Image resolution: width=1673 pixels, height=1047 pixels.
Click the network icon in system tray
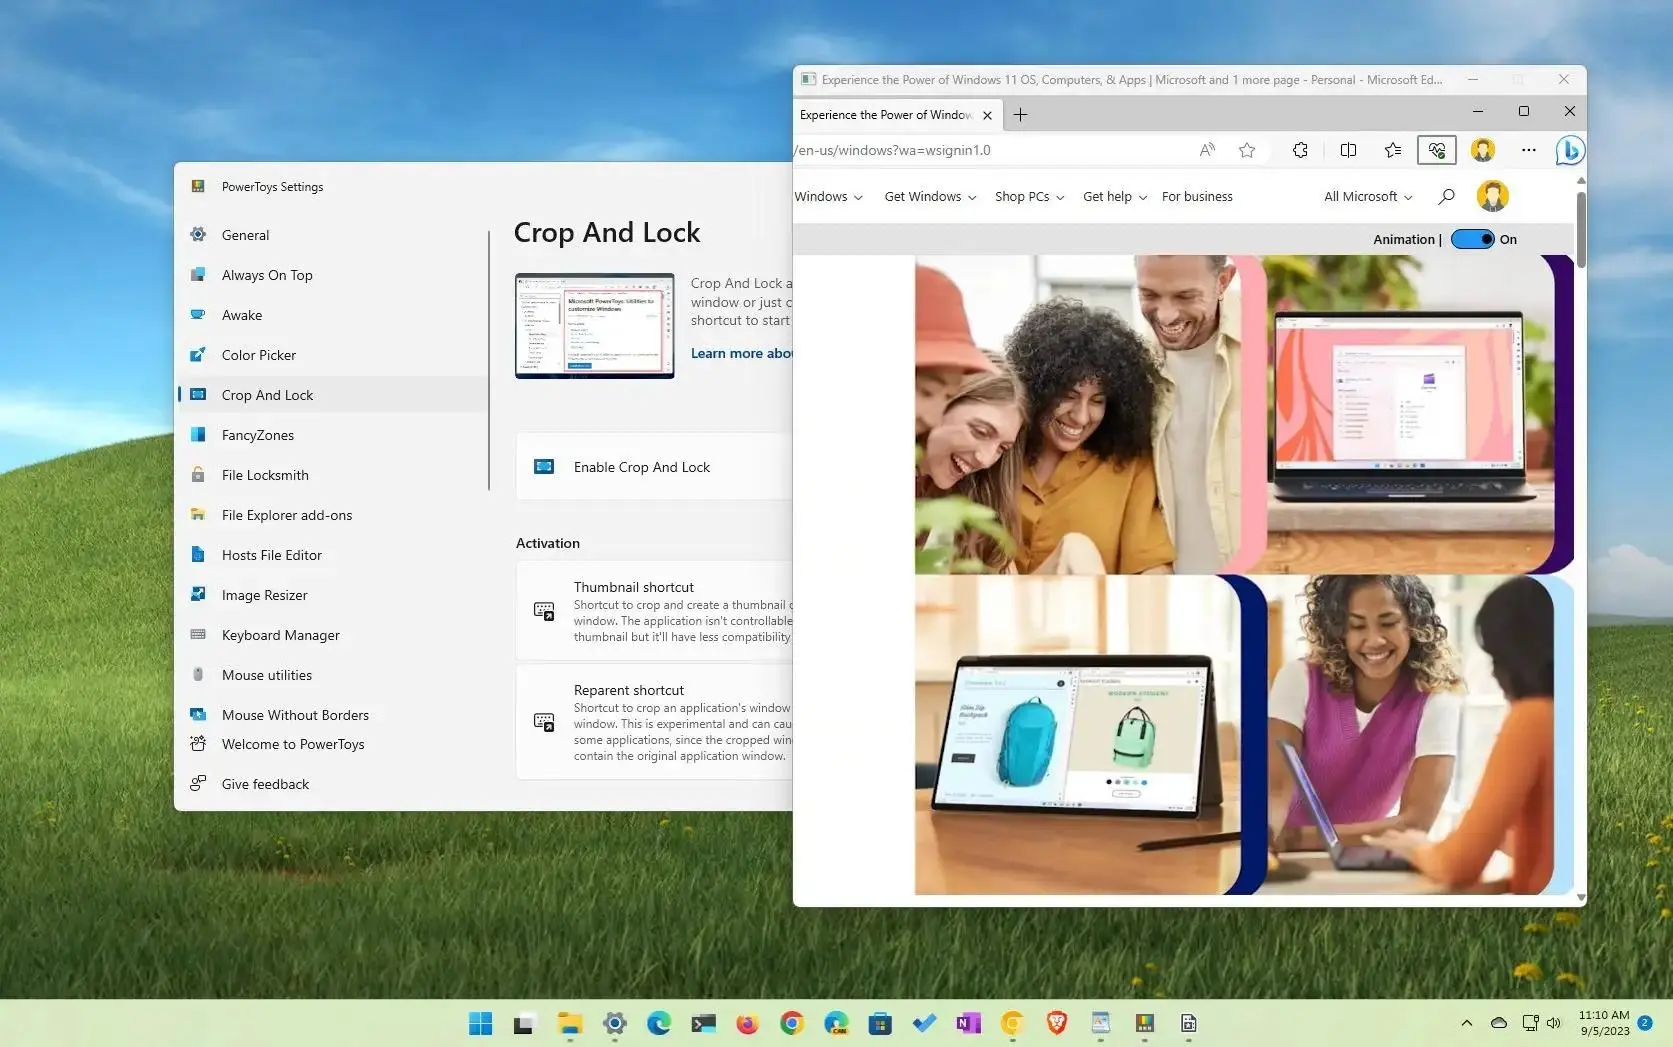[x=1530, y=1023]
